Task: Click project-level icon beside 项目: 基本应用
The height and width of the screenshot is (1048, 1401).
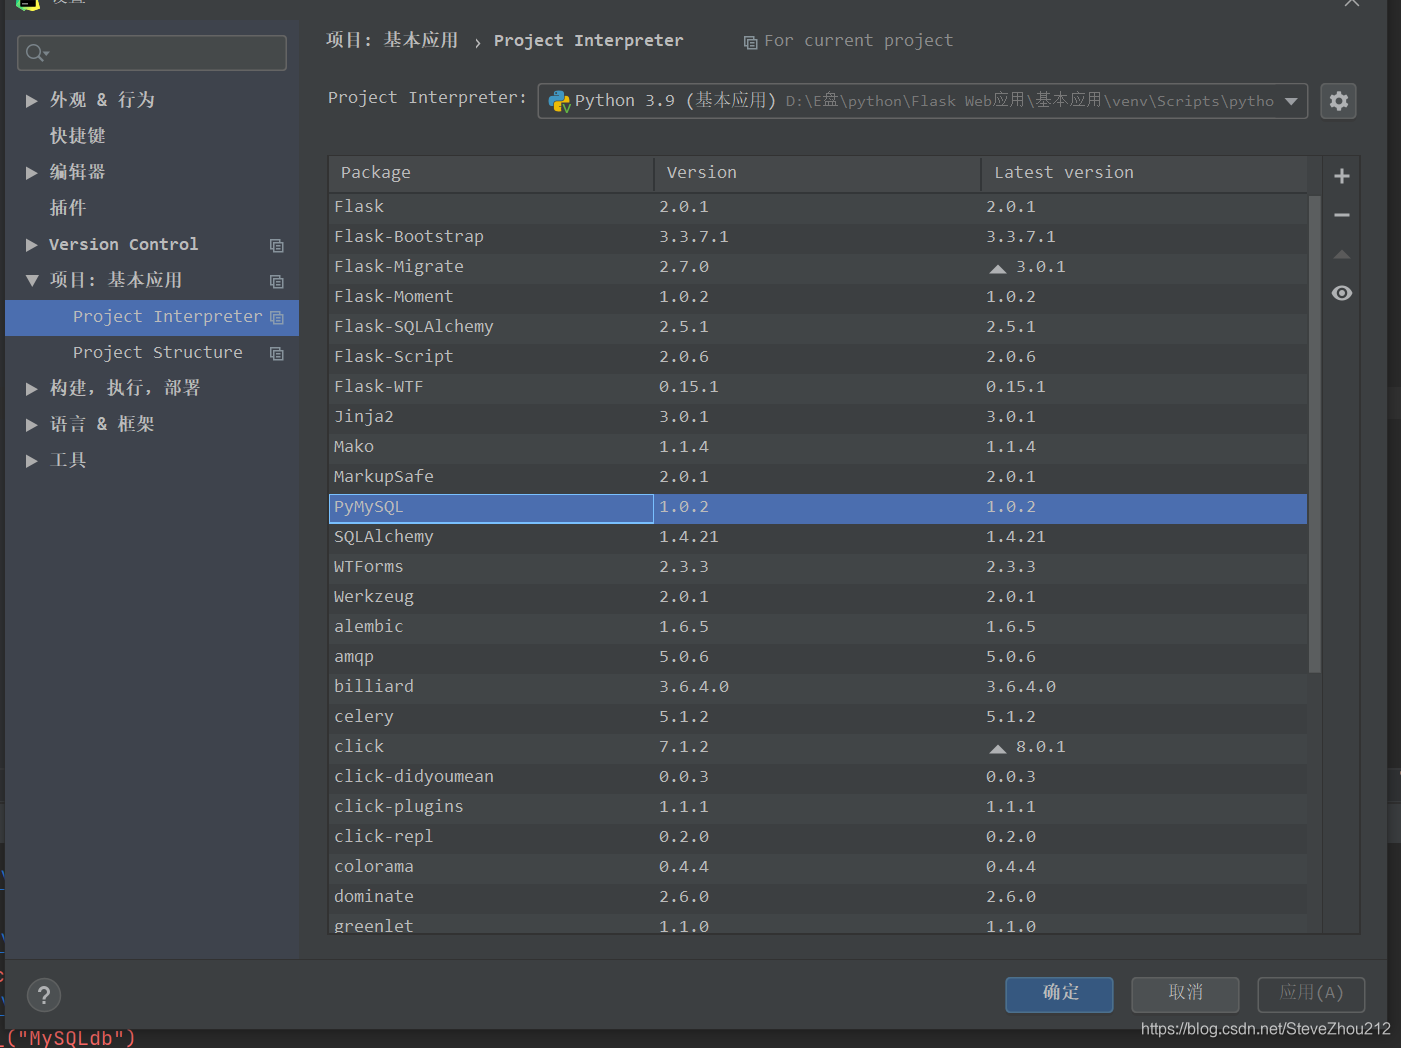Action: [277, 281]
